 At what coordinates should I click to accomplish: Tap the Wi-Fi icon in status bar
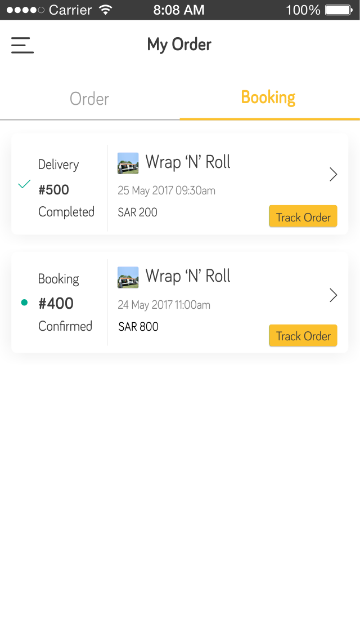tap(106, 10)
